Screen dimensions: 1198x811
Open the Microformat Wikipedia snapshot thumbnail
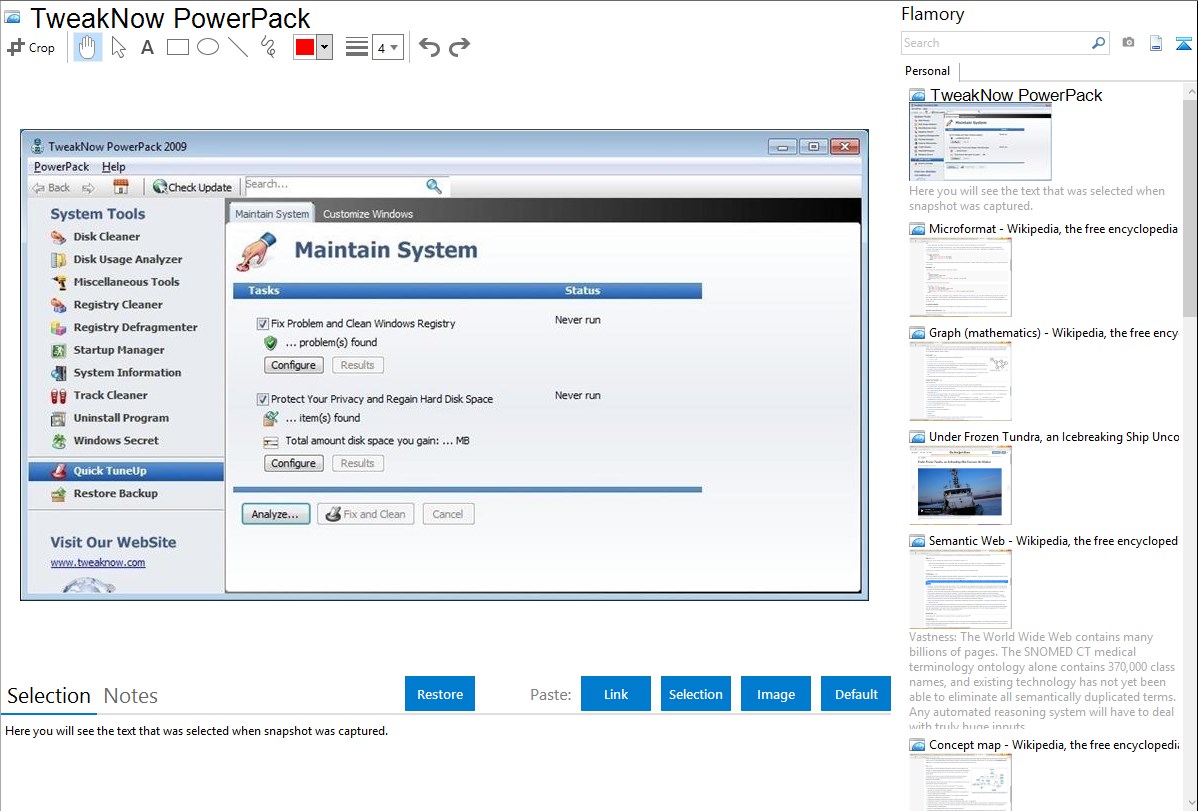(960, 277)
